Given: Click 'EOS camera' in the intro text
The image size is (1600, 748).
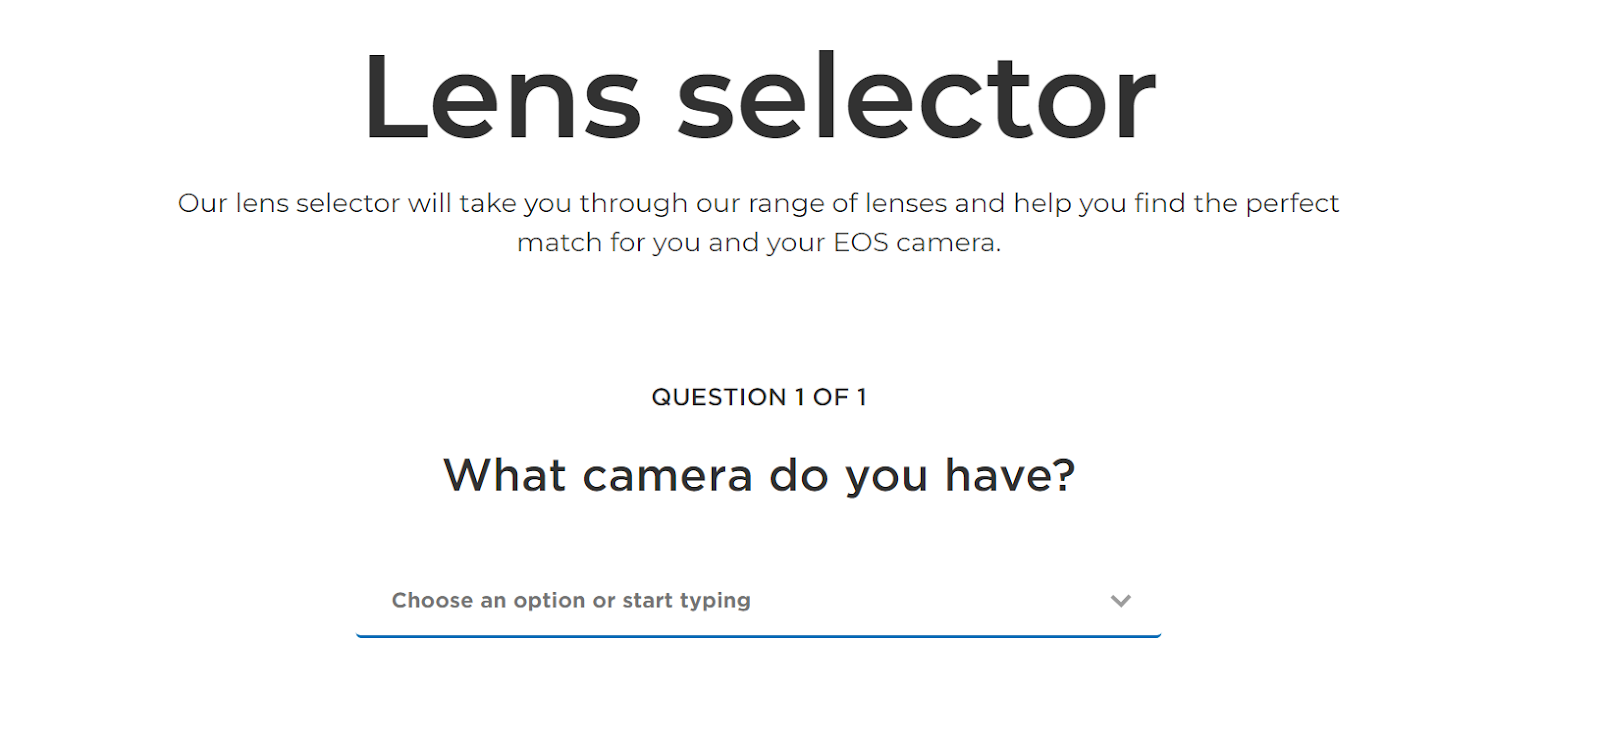Looking at the screenshot, I should tap(915, 243).
